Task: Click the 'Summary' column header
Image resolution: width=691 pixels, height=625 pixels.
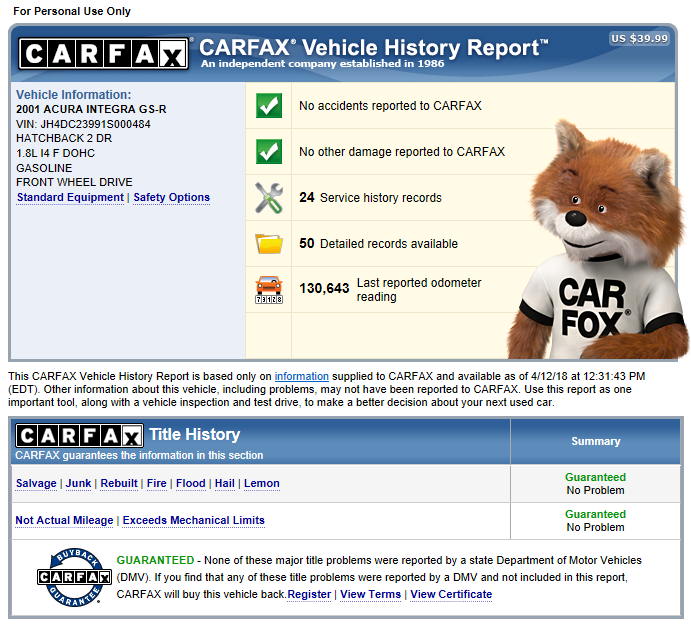Action: [596, 441]
